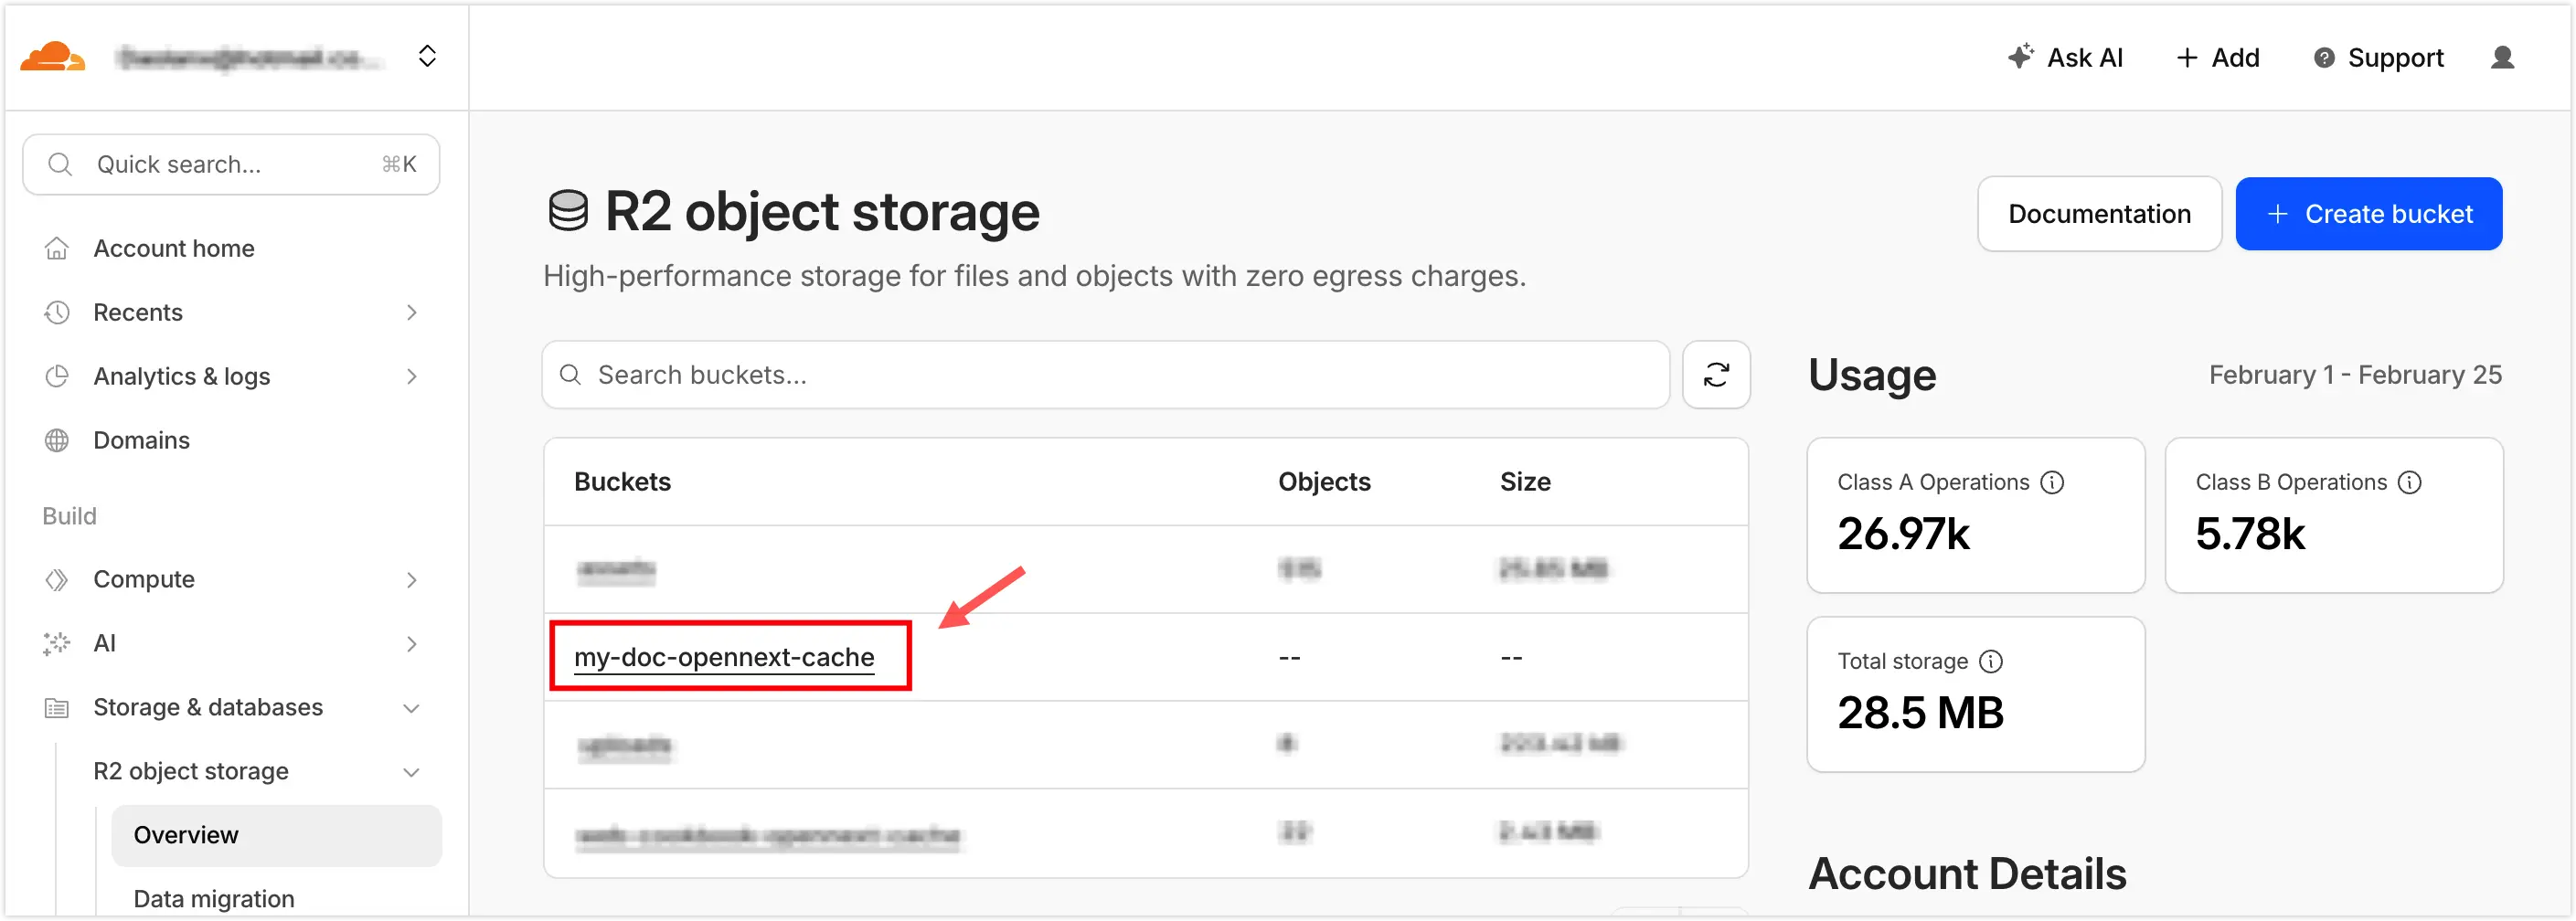Open Ask AI assistant
The width and height of the screenshot is (2576, 921).
pos(2065,58)
